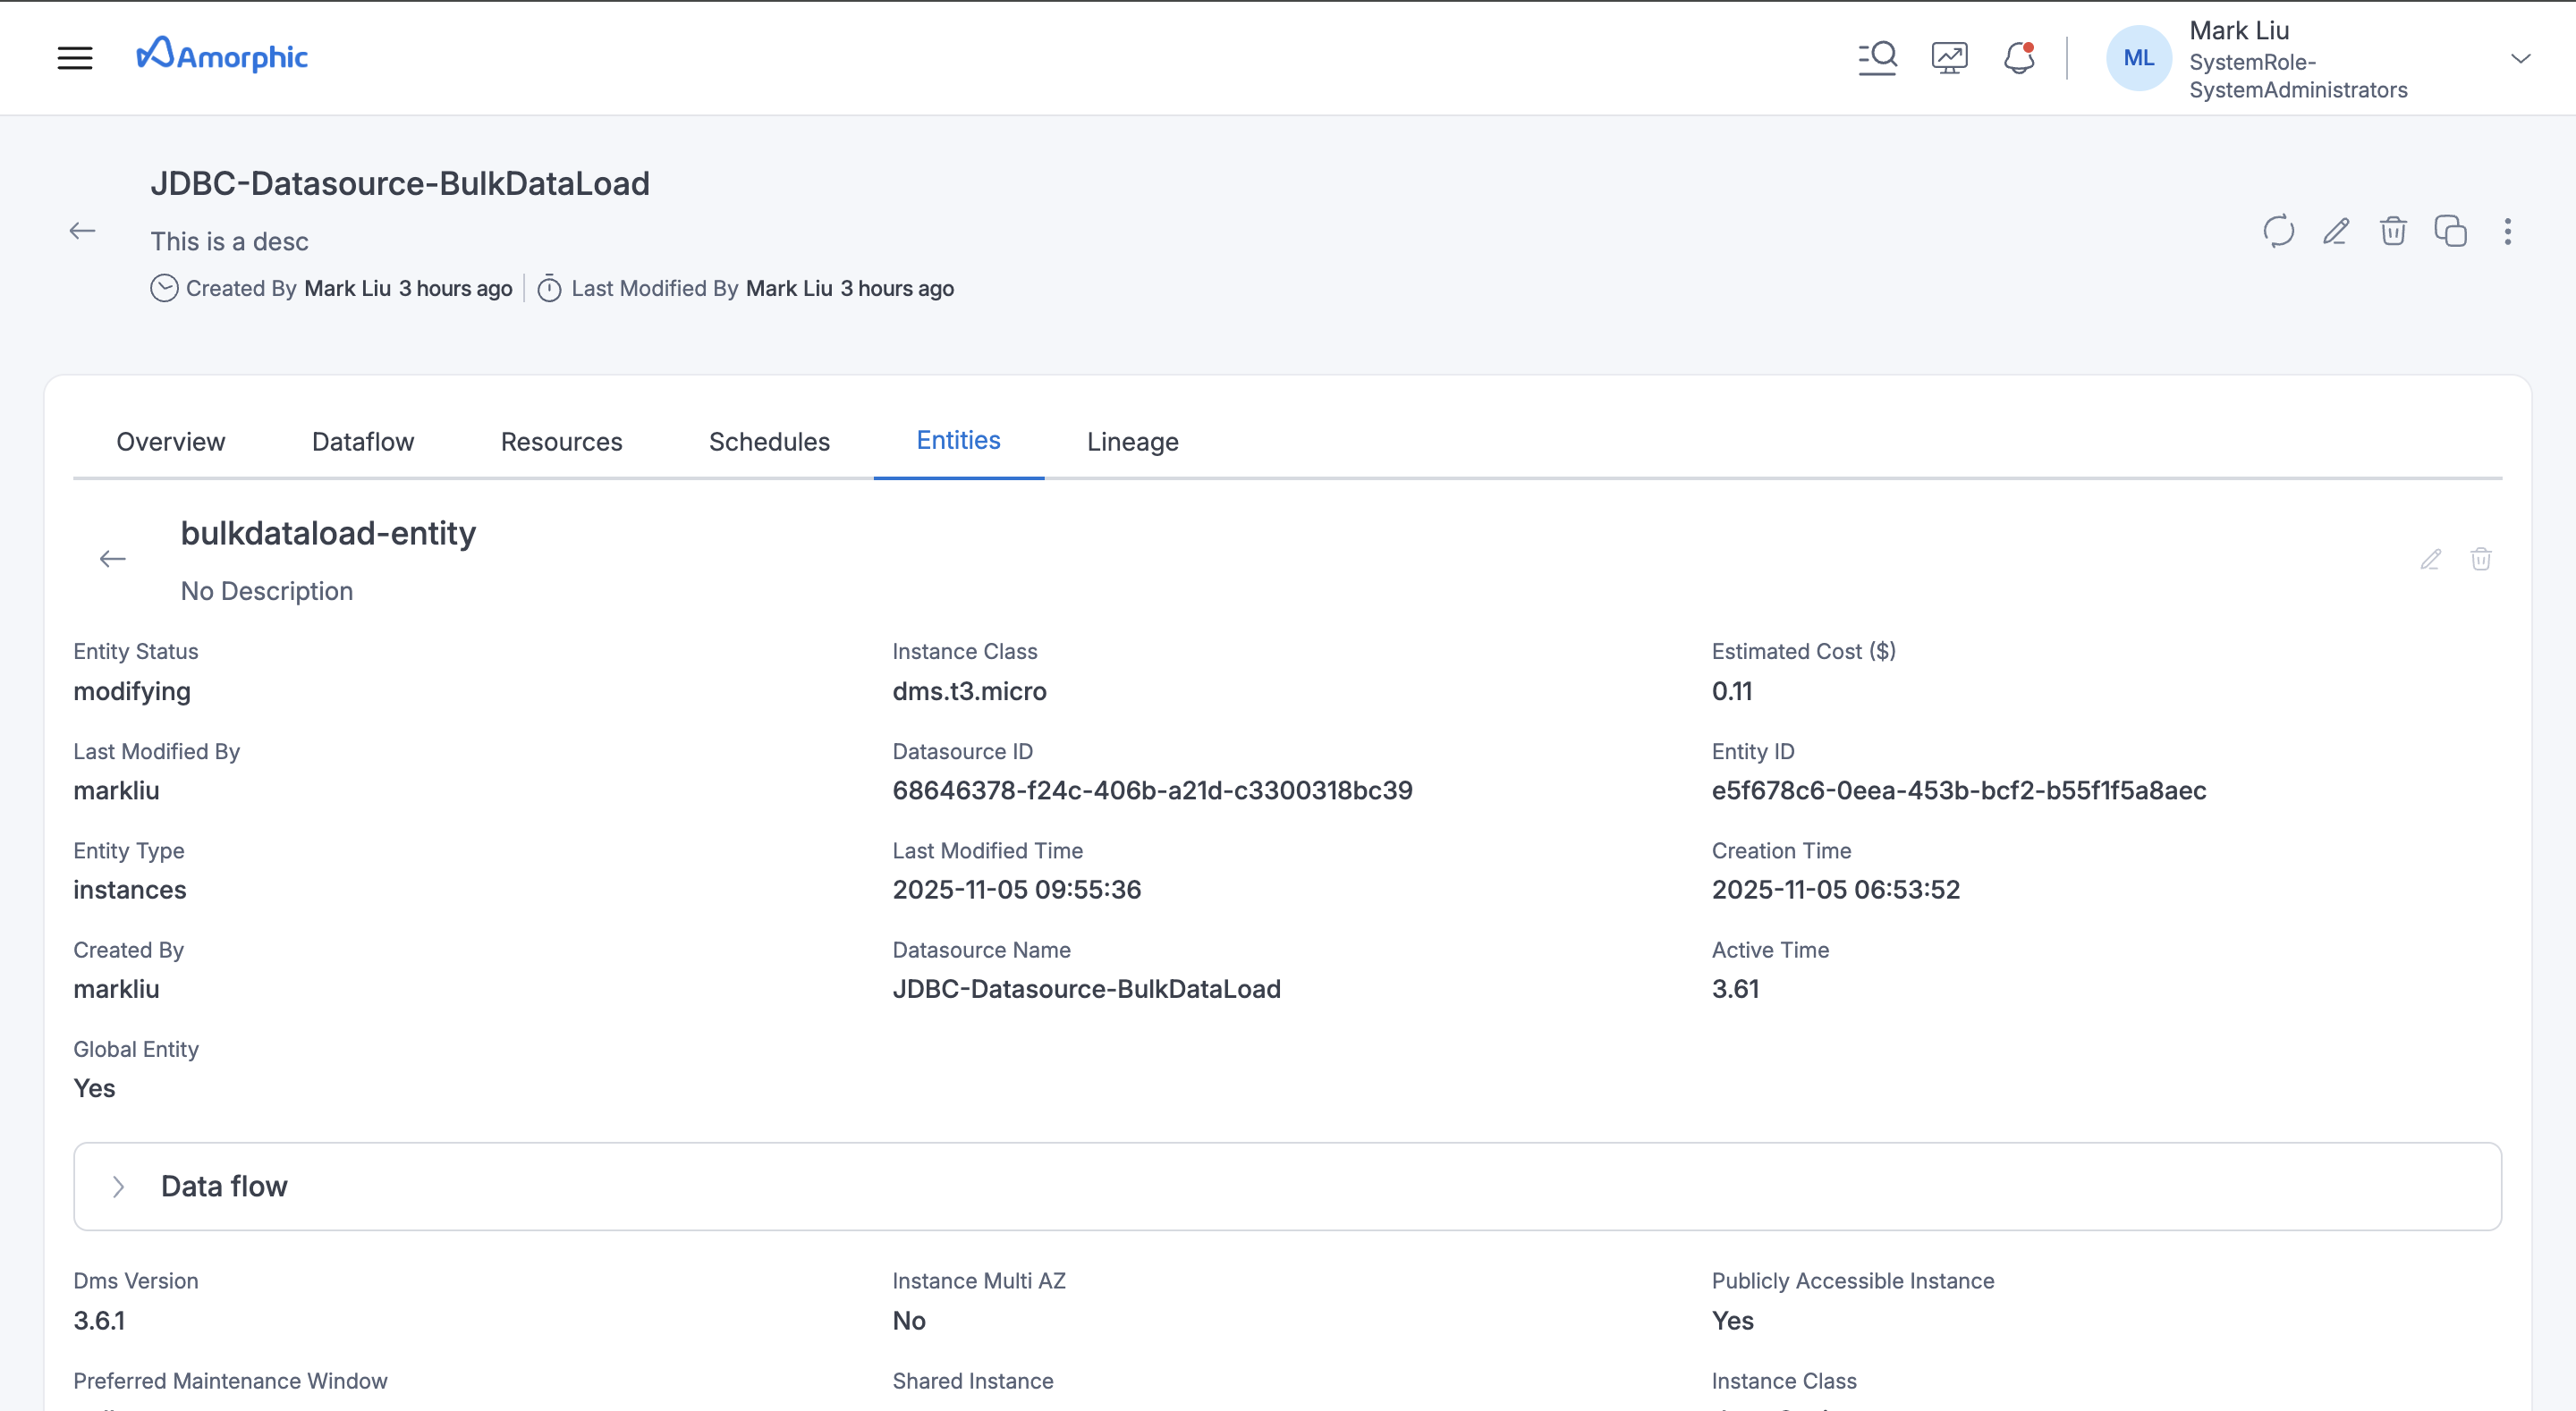
Task: Open the hamburger navigation menu
Action: click(x=76, y=57)
